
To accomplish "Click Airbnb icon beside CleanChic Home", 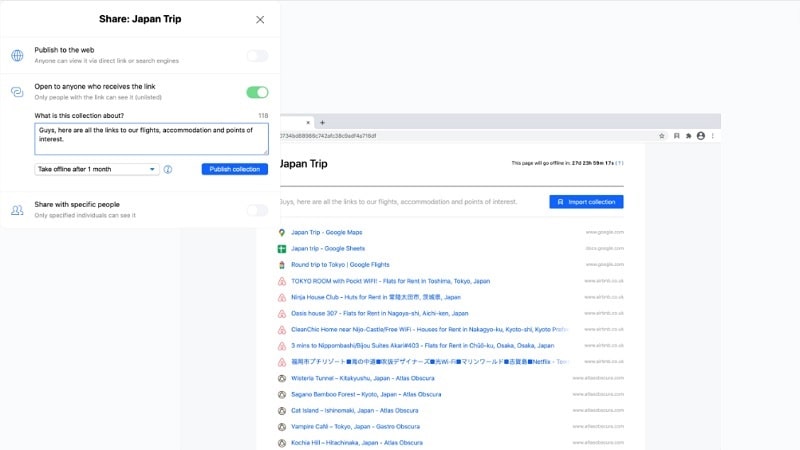I will [x=282, y=330].
